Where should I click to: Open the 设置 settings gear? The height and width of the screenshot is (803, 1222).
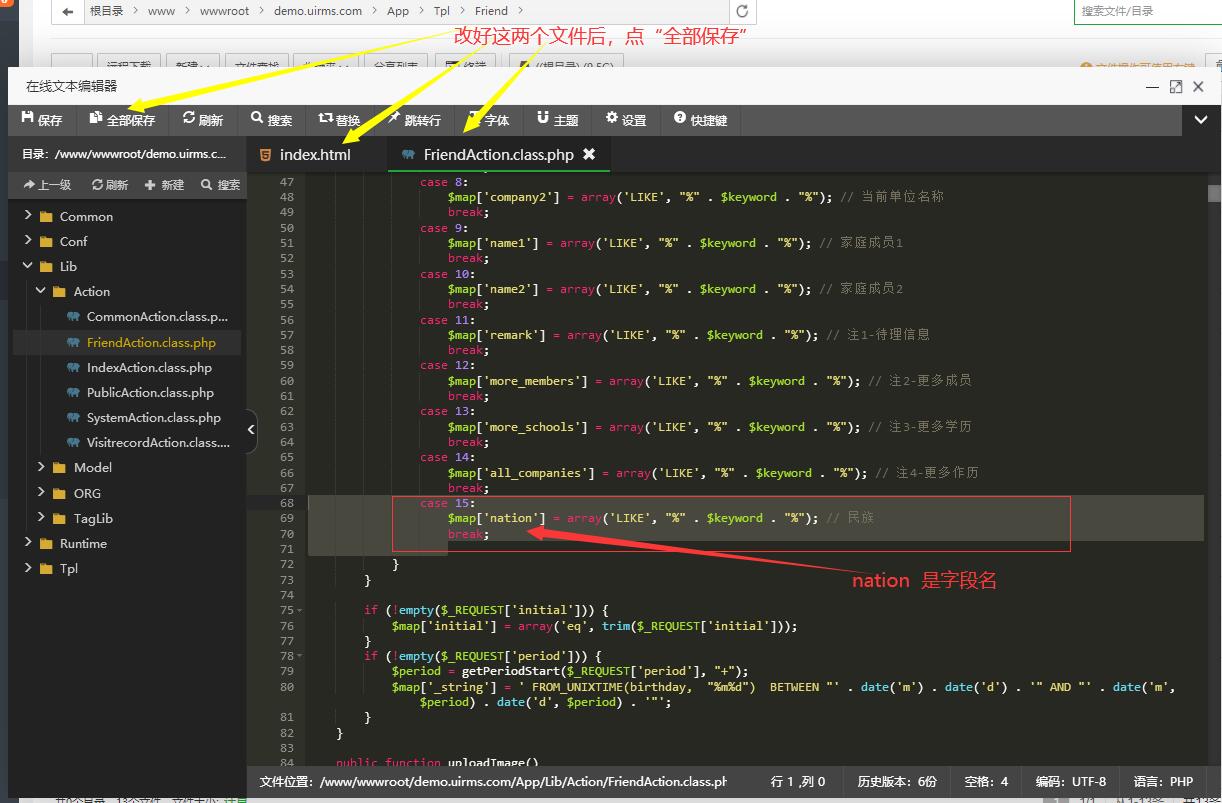tap(626, 120)
